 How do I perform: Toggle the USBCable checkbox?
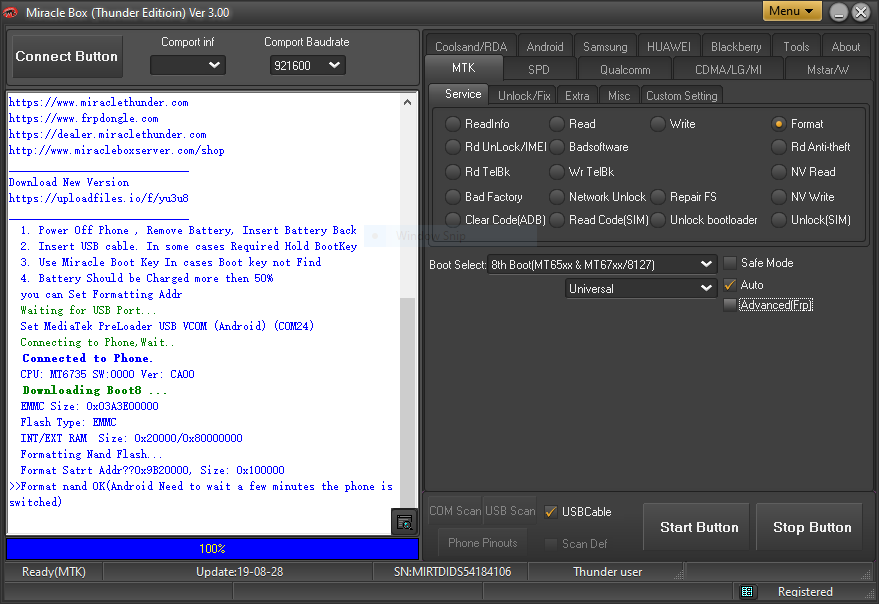point(550,511)
